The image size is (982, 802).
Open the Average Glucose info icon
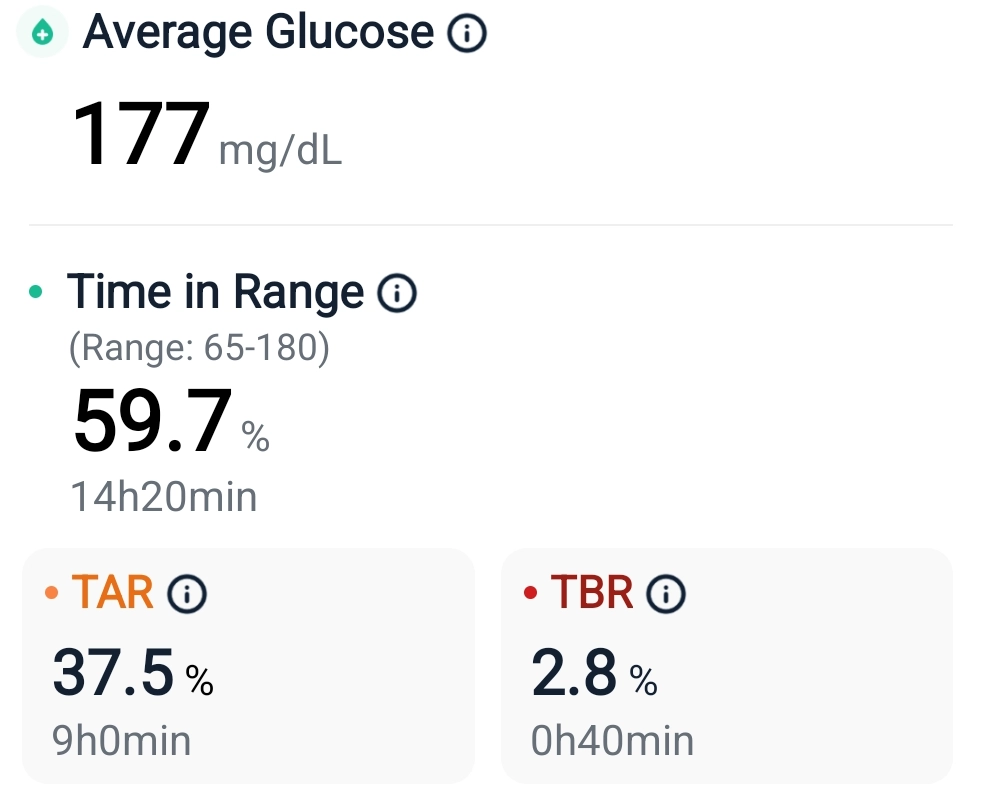click(466, 34)
